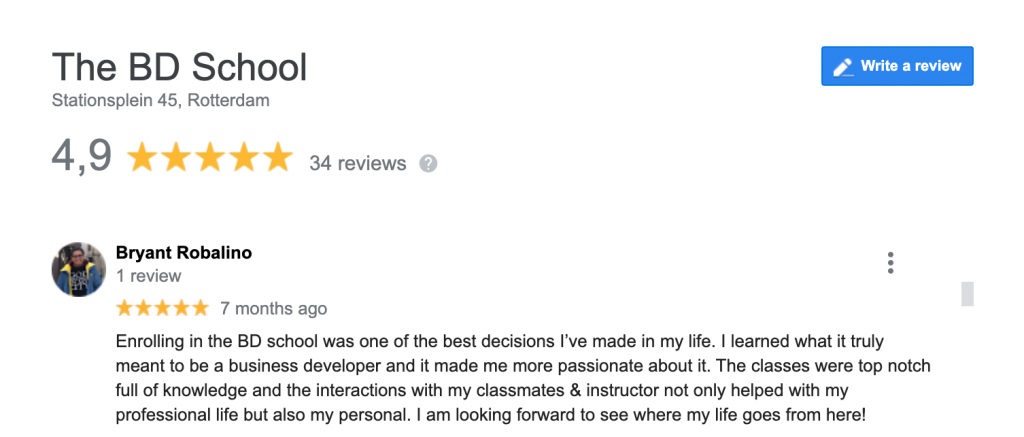Click the question mark help icon
This screenshot has width=1024, height=437.
tap(428, 163)
